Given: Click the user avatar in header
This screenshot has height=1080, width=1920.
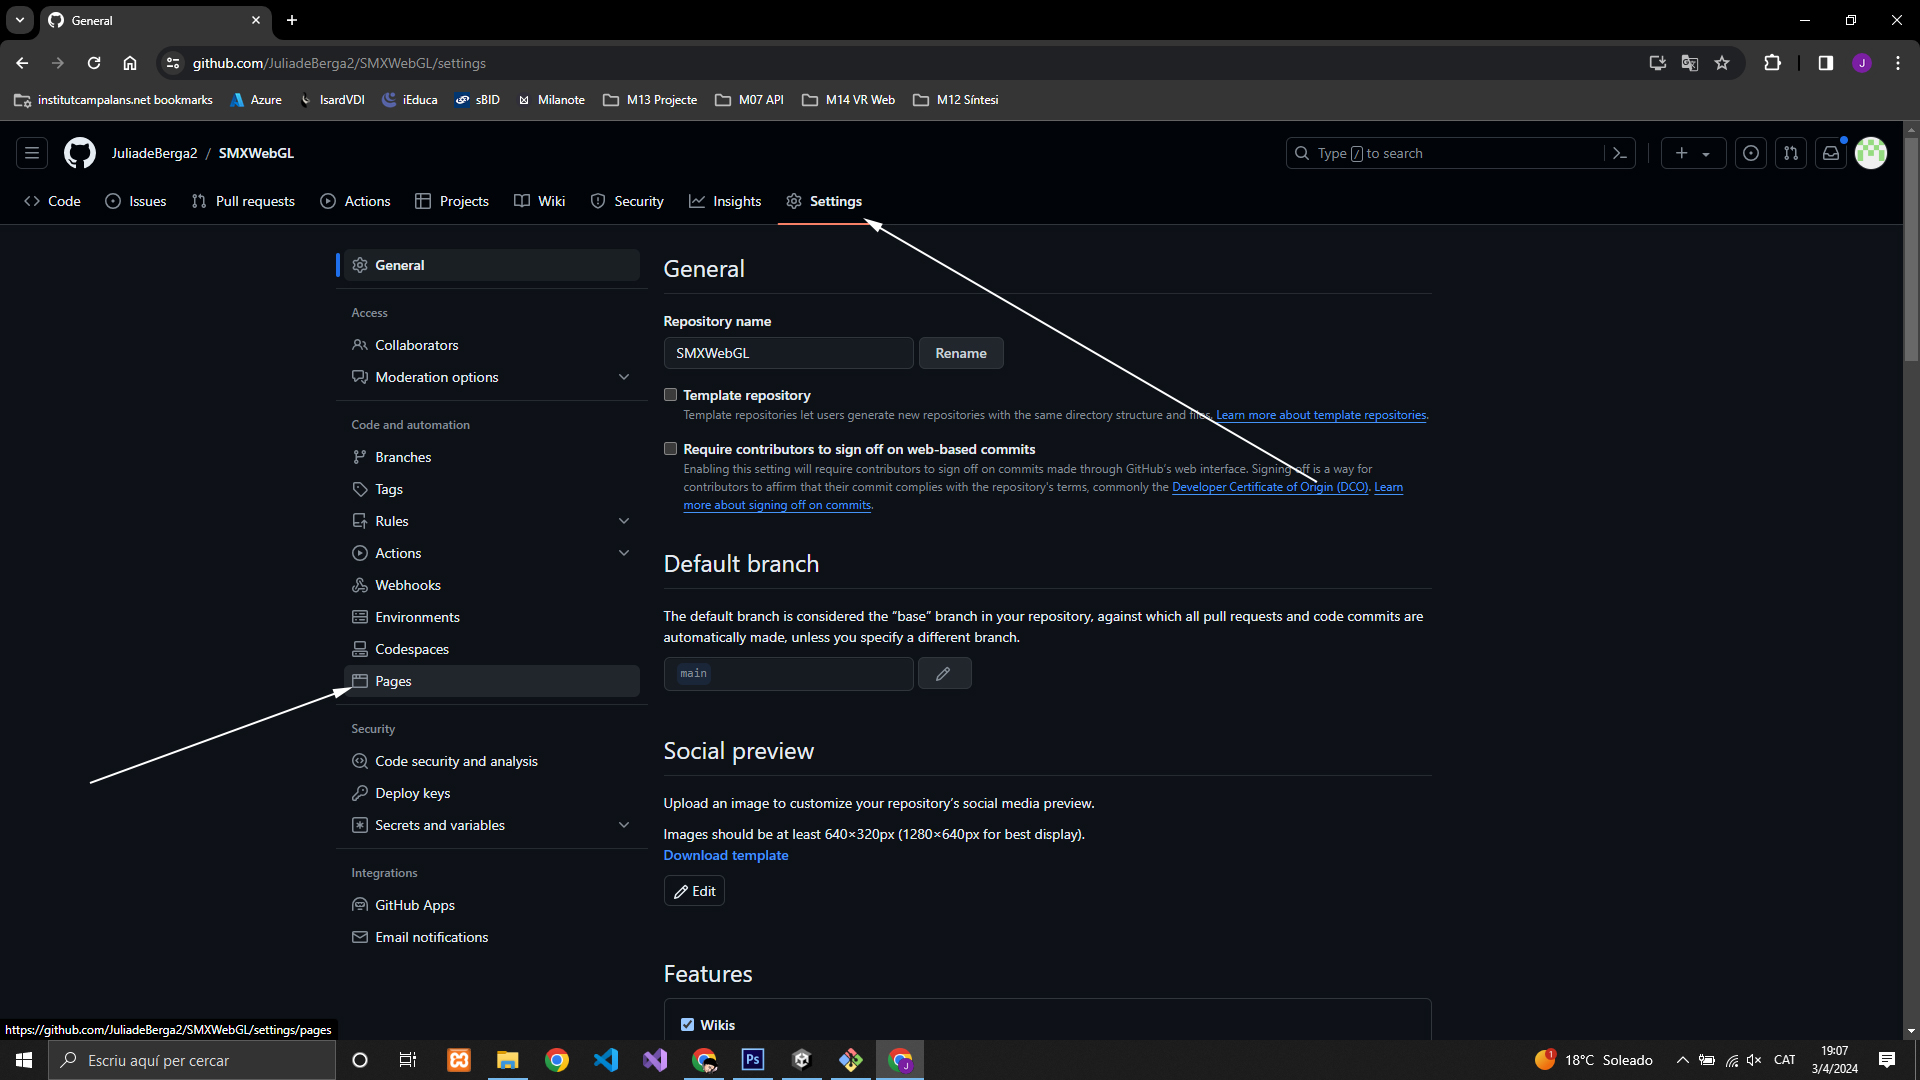Looking at the screenshot, I should pos(1870,153).
